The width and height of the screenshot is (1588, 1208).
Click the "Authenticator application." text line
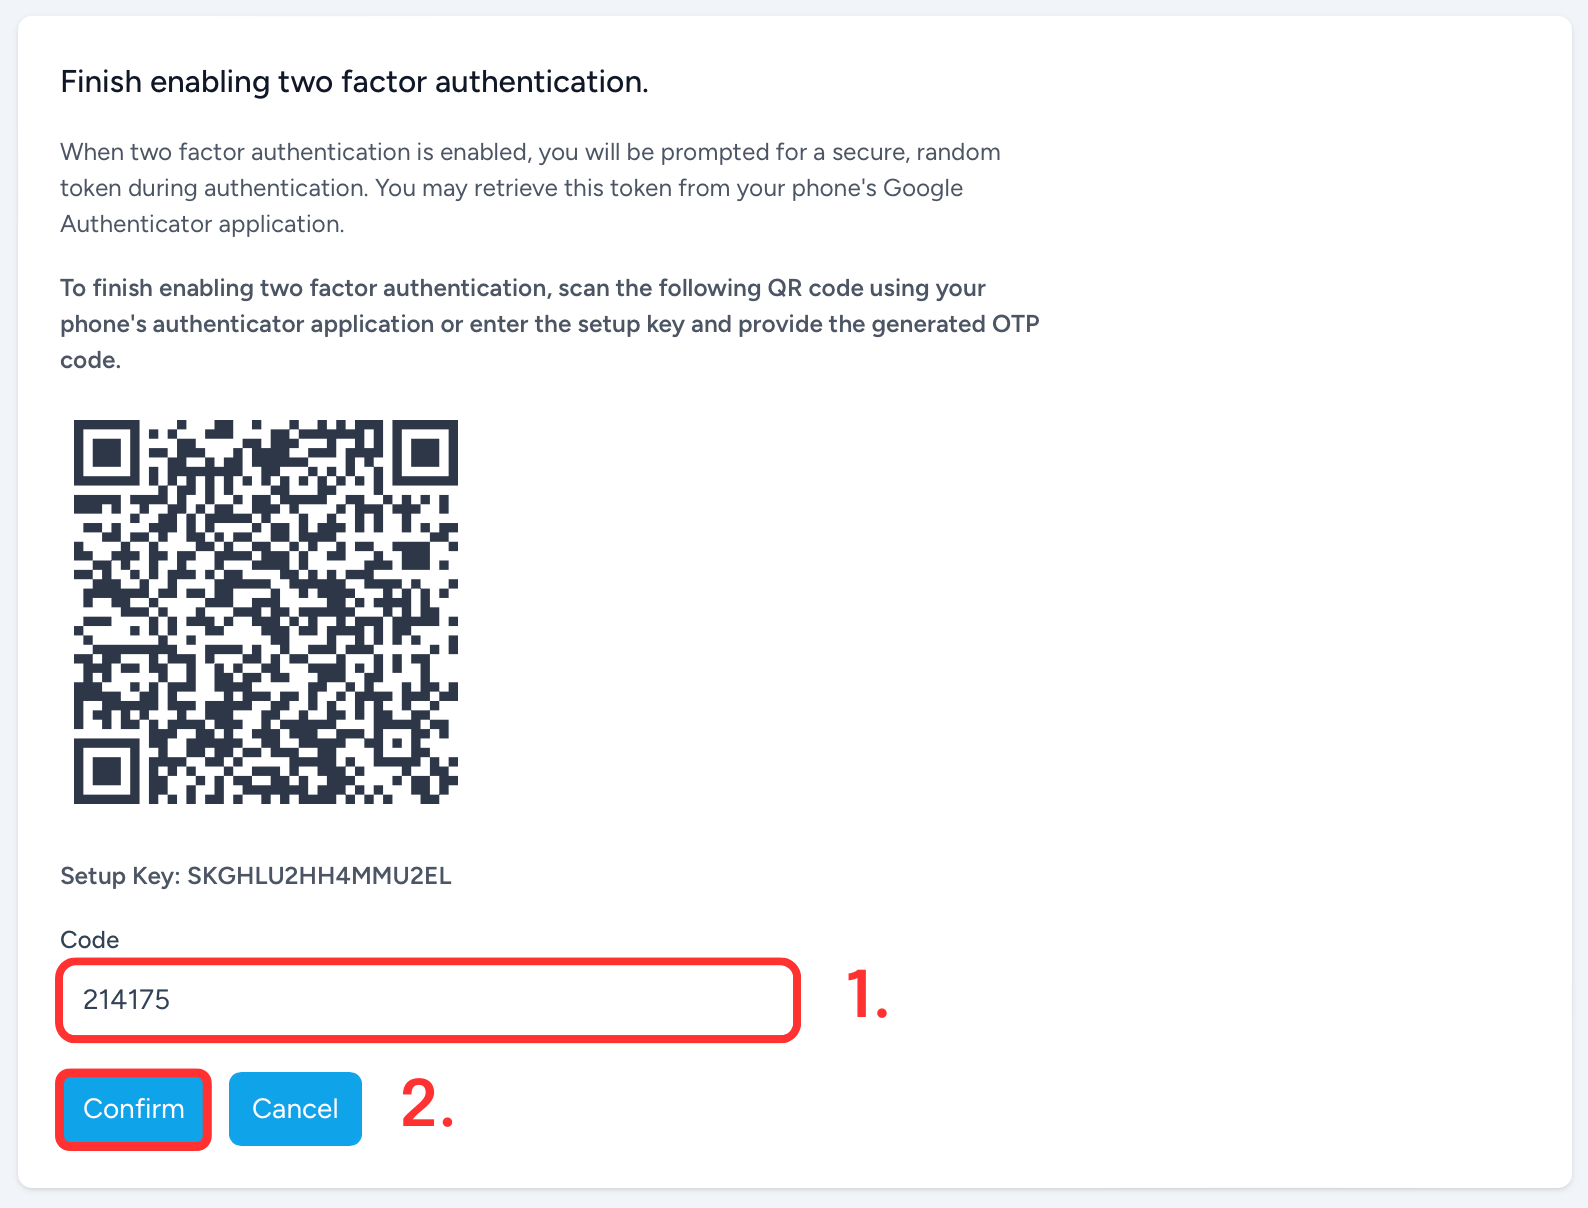pyautogui.click(x=202, y=224)
